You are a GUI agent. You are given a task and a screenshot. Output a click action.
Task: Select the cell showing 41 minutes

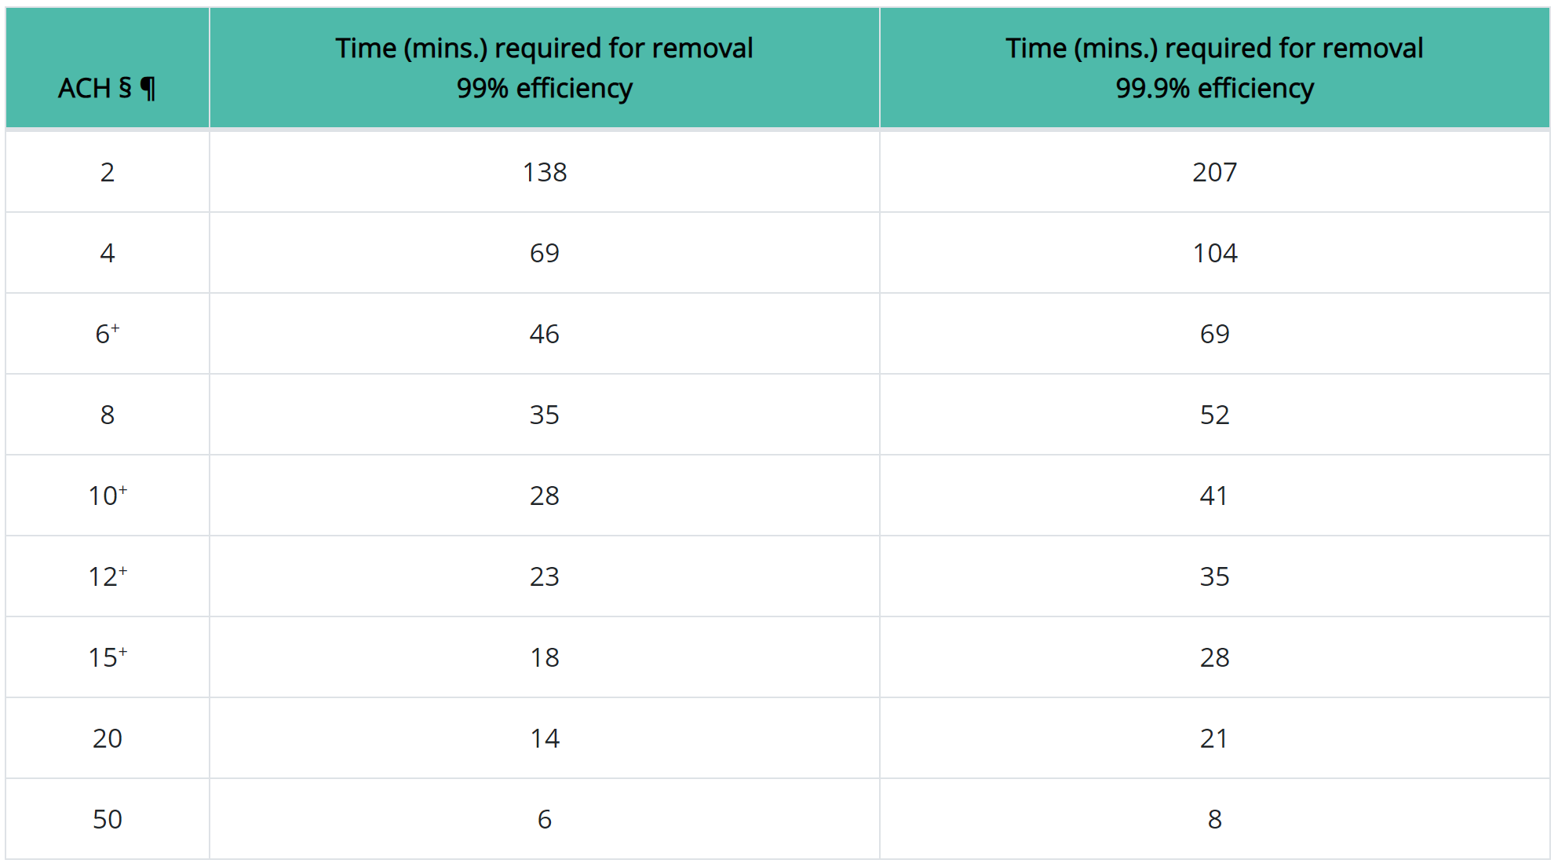(x=1214, y=496)
